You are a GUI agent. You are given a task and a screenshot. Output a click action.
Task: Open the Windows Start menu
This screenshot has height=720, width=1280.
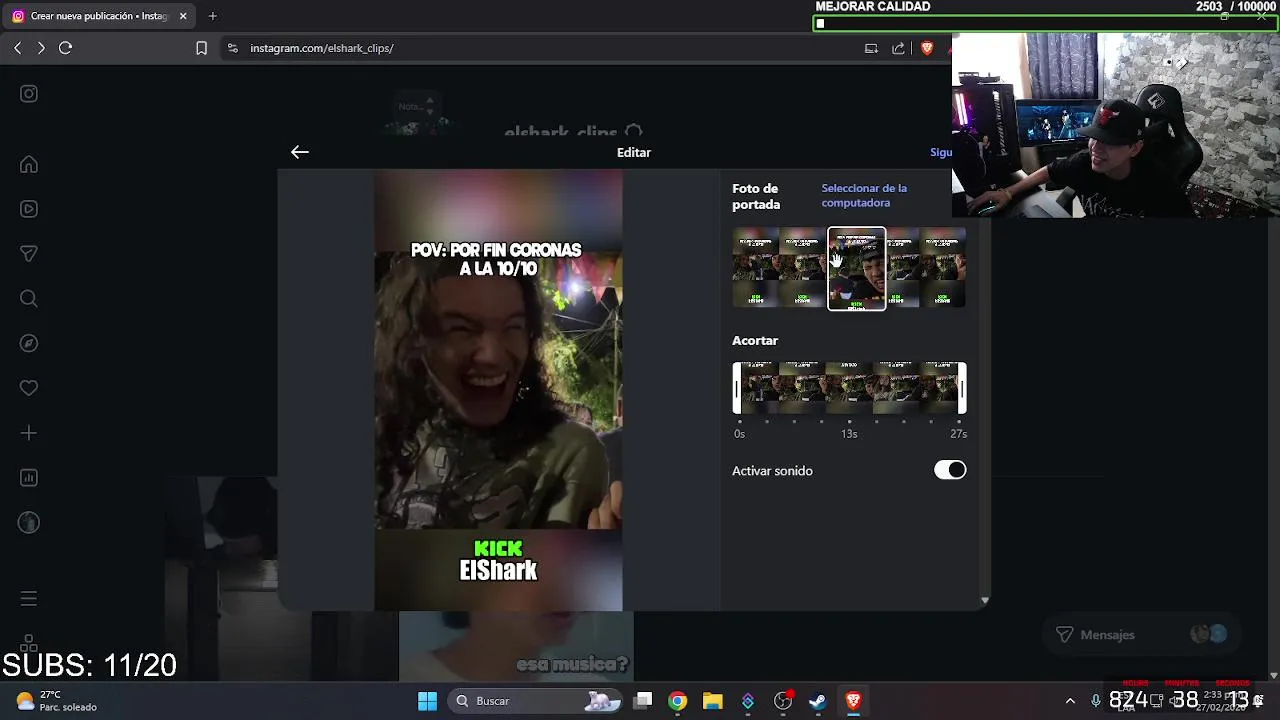click(427, 701)
